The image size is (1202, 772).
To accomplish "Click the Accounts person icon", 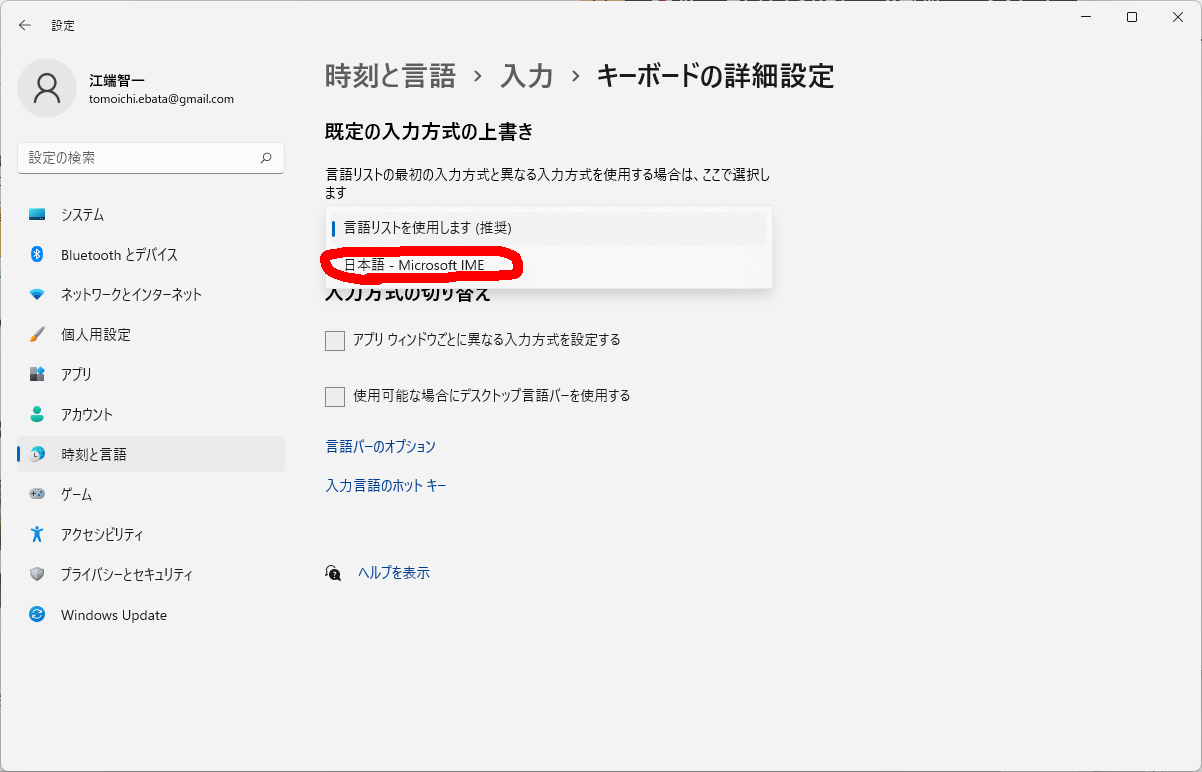I will [x=37, y=414].
